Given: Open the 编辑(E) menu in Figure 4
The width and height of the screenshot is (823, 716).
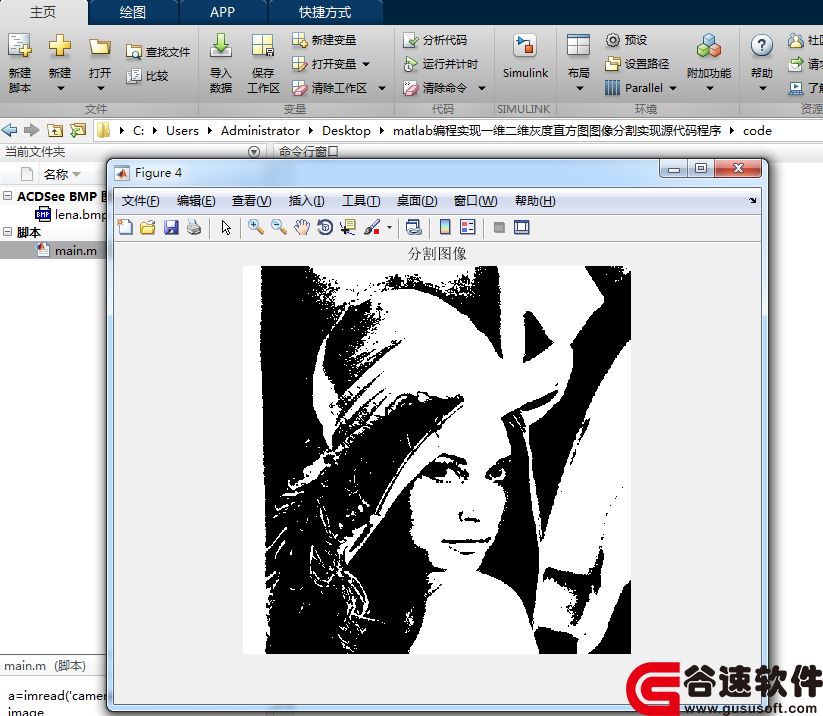Looking at the screenshot, I should click(x=196, y=201).
